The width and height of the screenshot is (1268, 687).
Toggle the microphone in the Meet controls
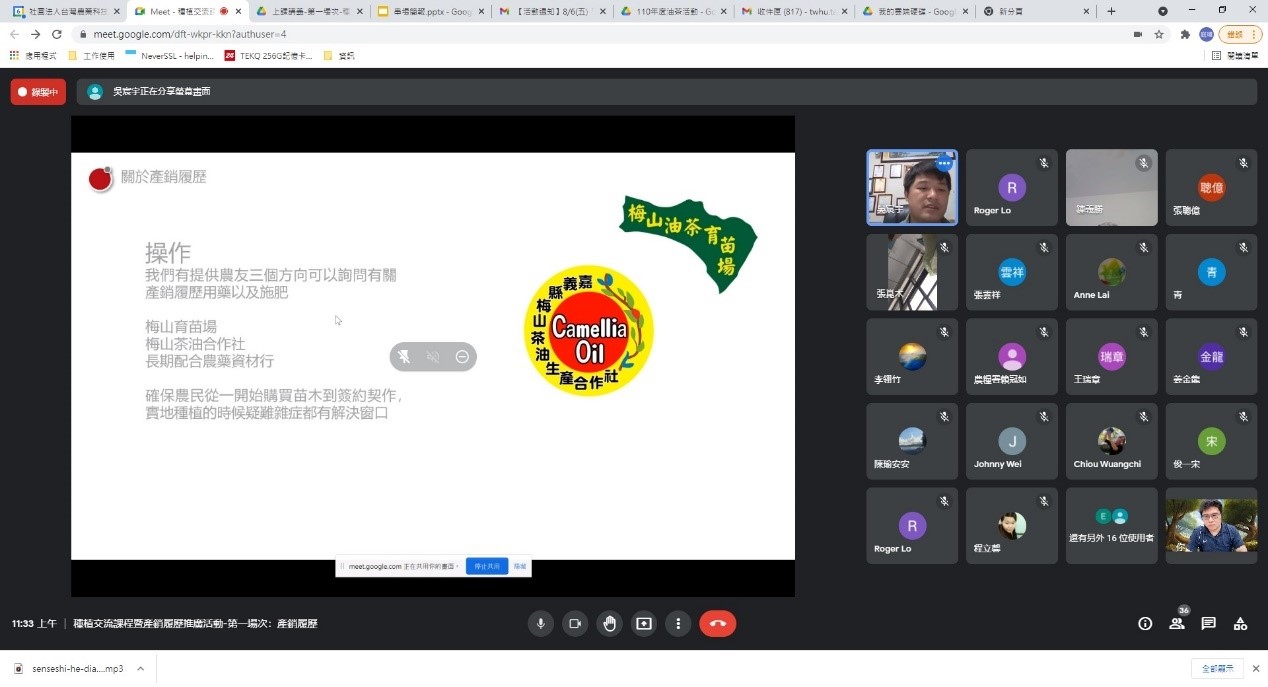pyautogui.click(x=541, y=623)
